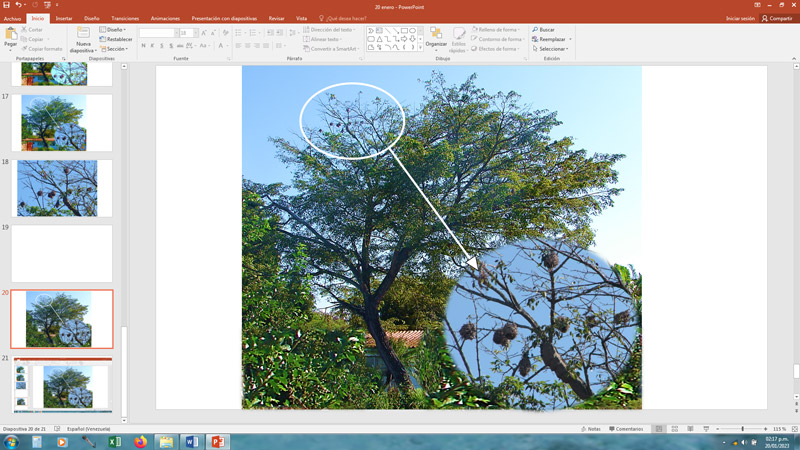Toggle strikethrough abc formatting

(x=180, y=46)
